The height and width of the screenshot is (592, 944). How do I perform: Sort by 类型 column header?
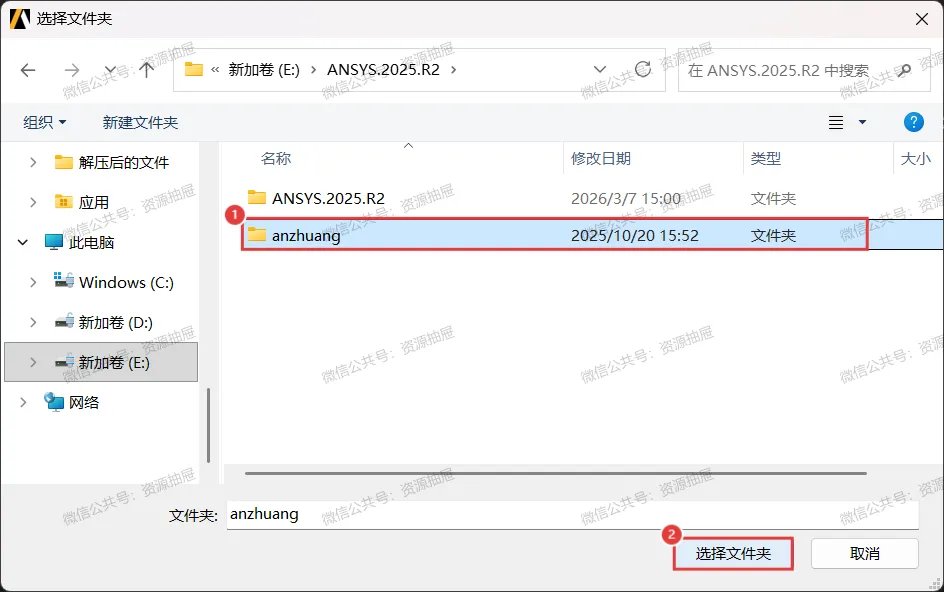[x=765, y=158]
